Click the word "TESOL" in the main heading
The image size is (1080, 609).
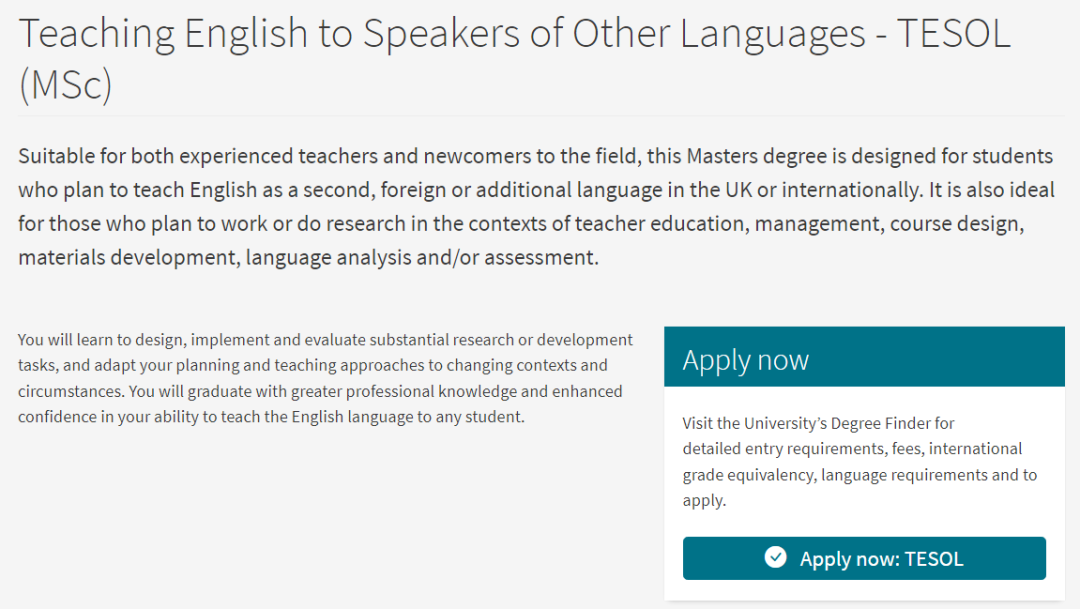click(953, 34)
